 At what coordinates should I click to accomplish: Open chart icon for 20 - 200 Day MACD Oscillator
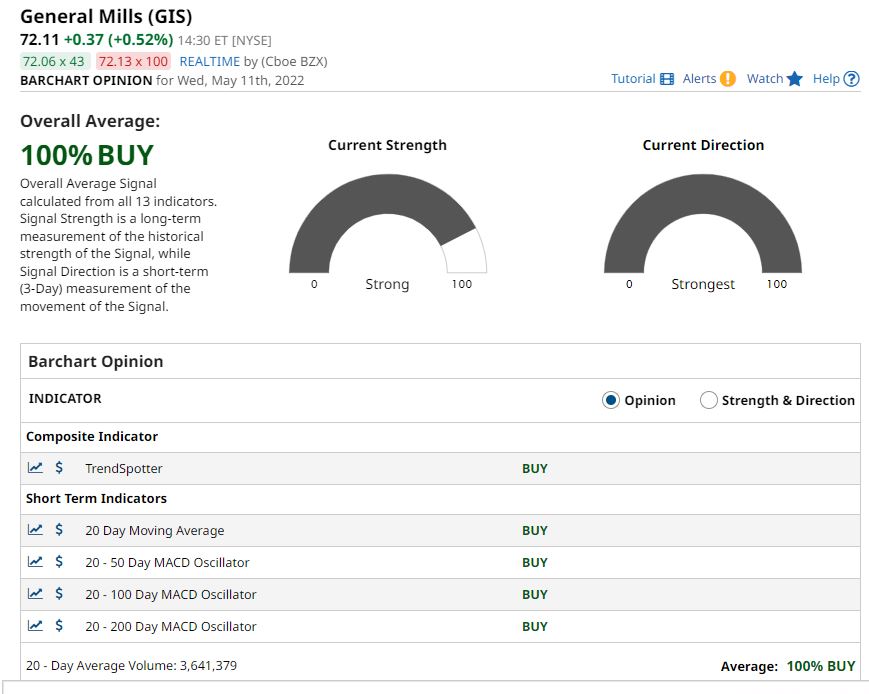point(35,626)
